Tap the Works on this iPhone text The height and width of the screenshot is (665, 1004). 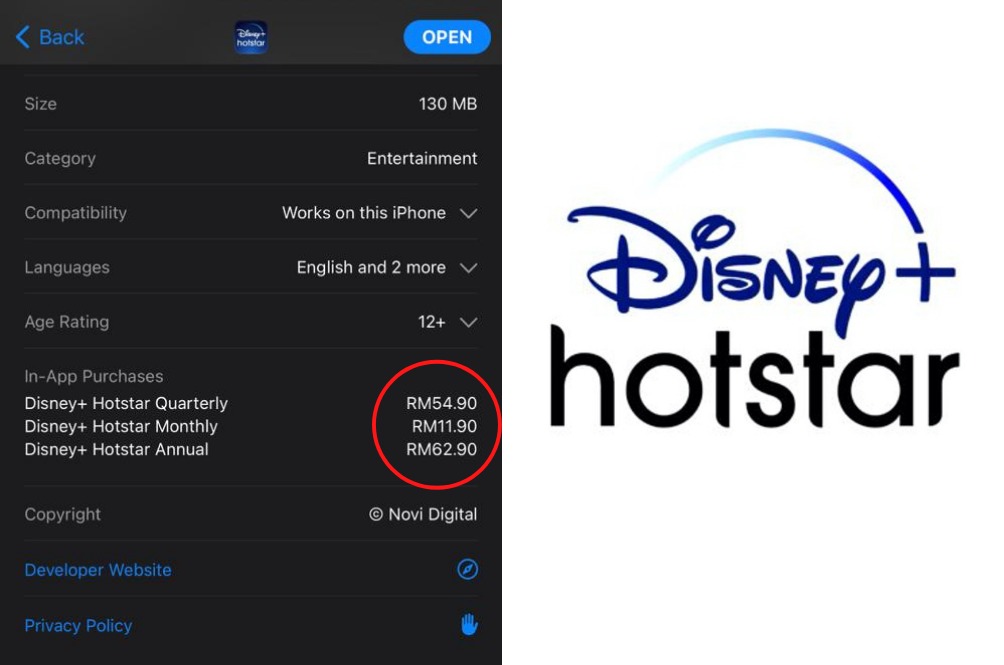[x=364, y=212]
